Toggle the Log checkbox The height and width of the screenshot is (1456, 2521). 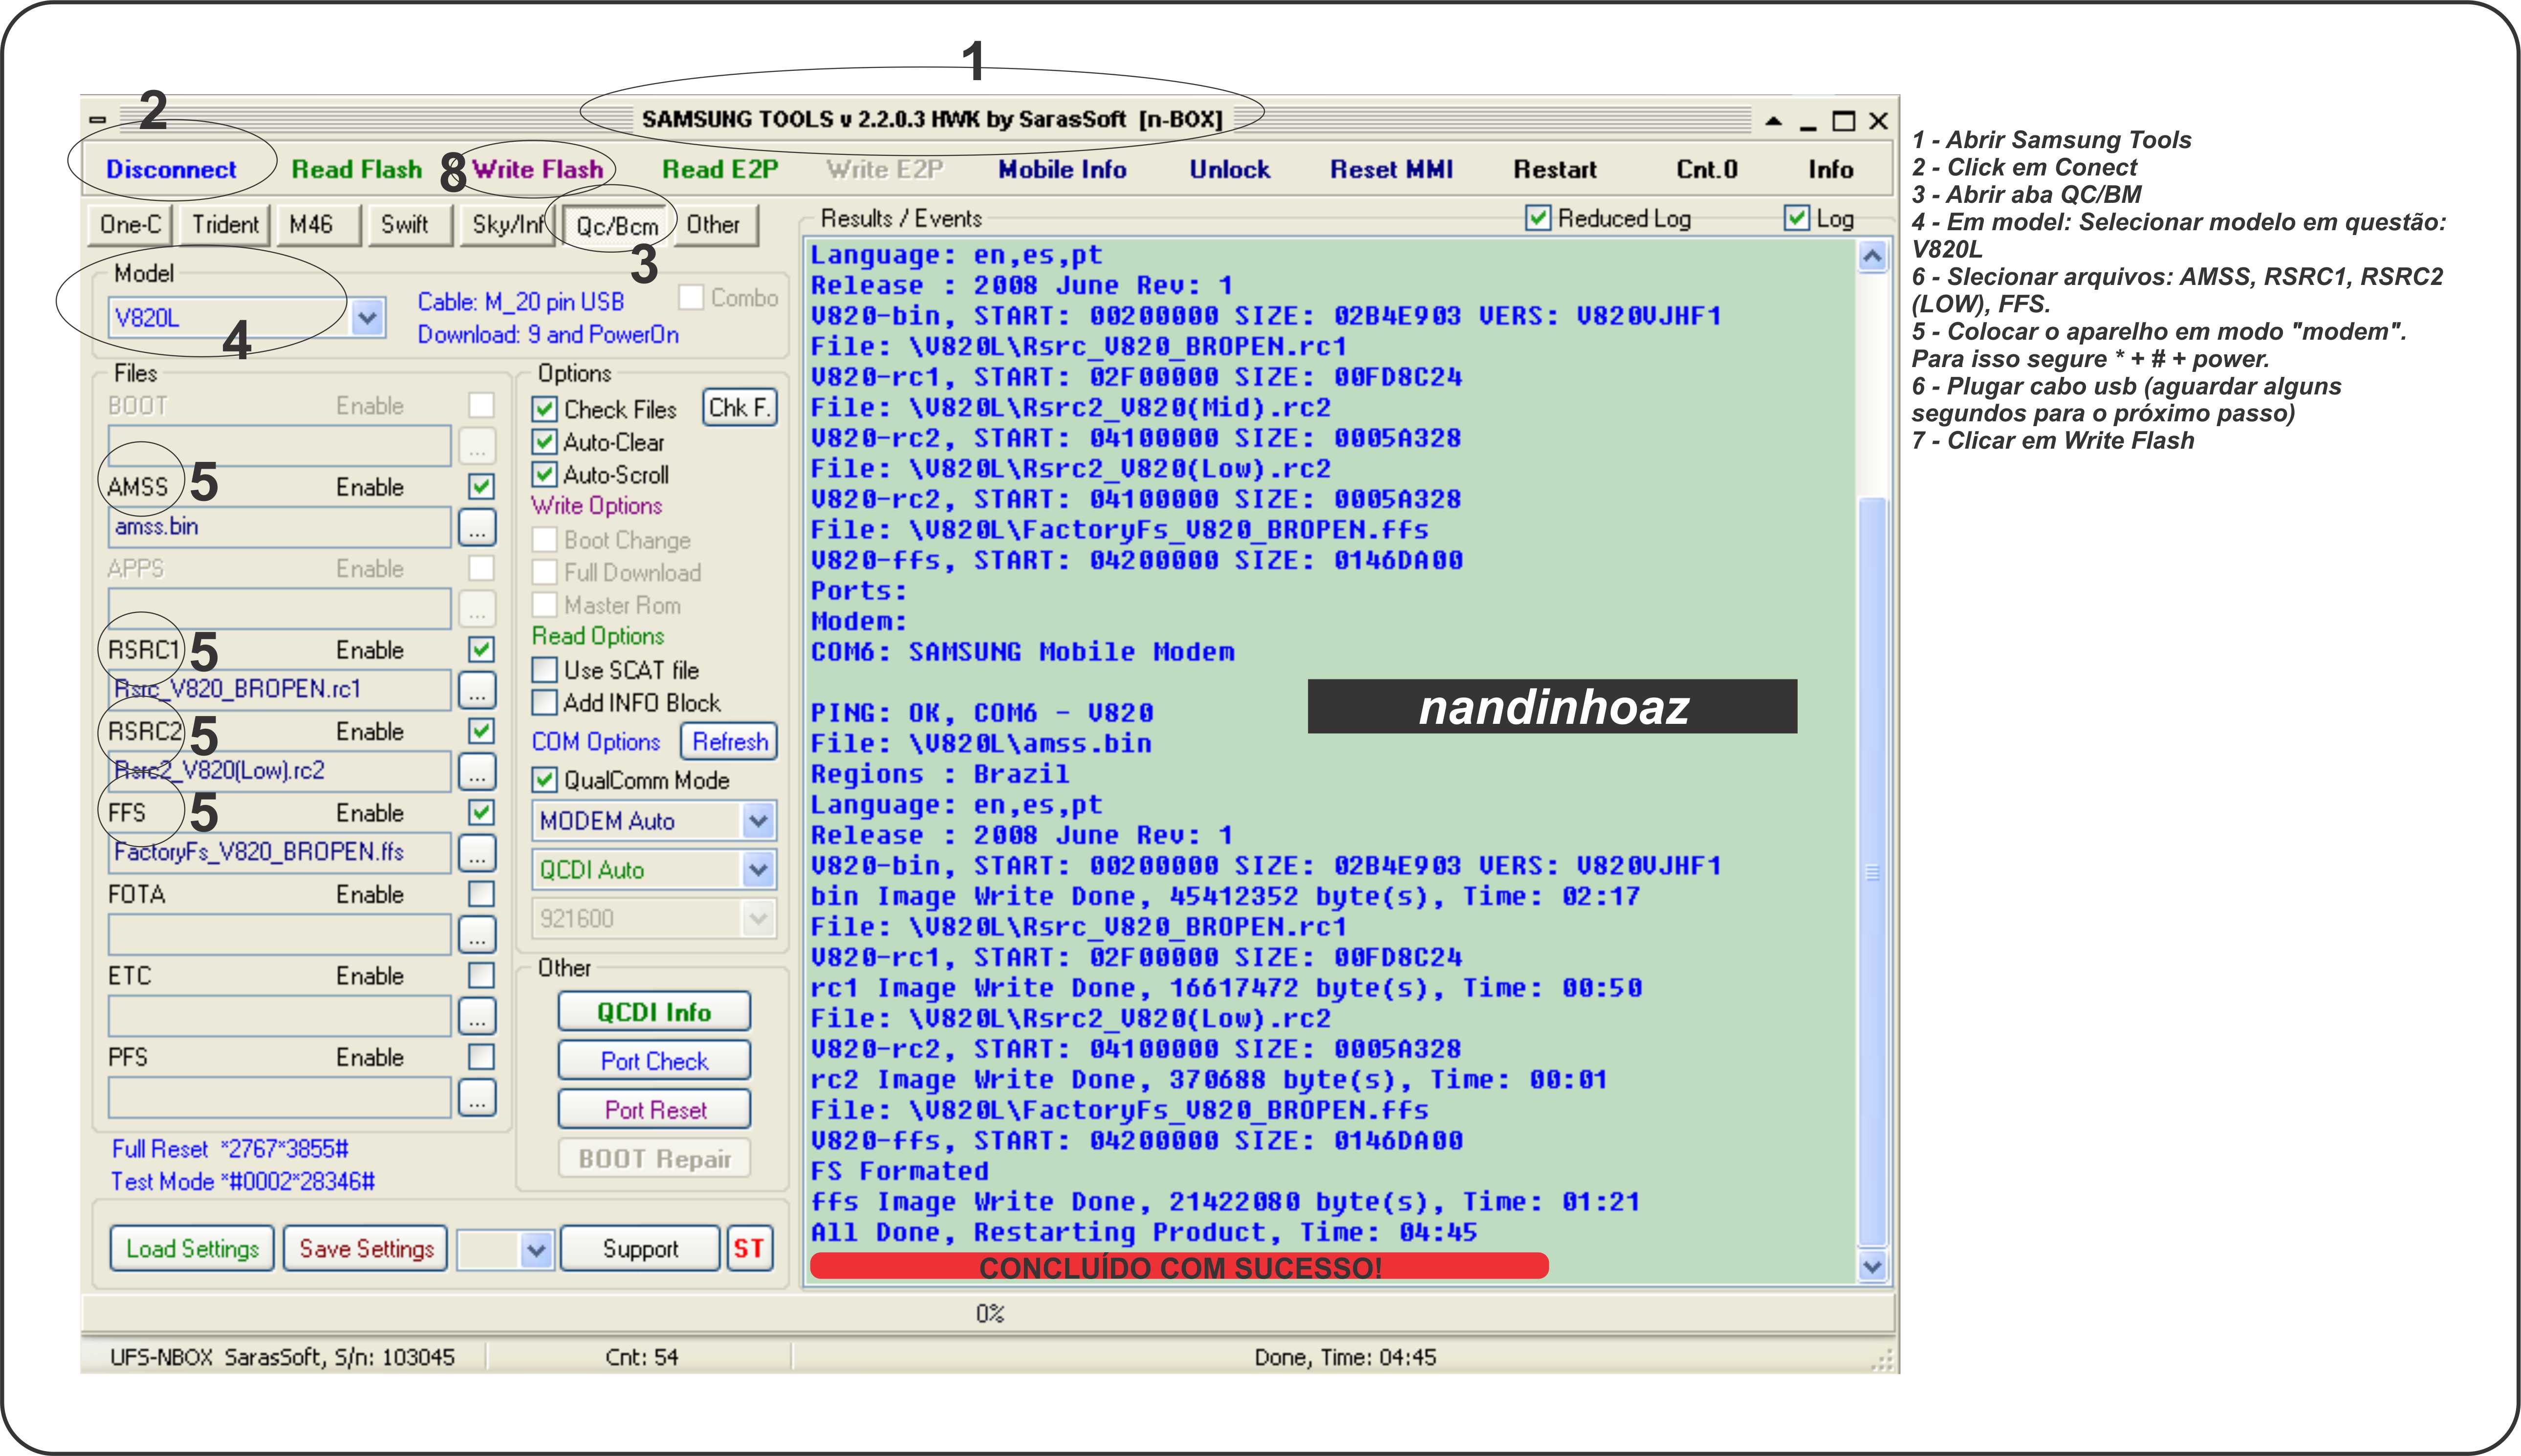1797,218
